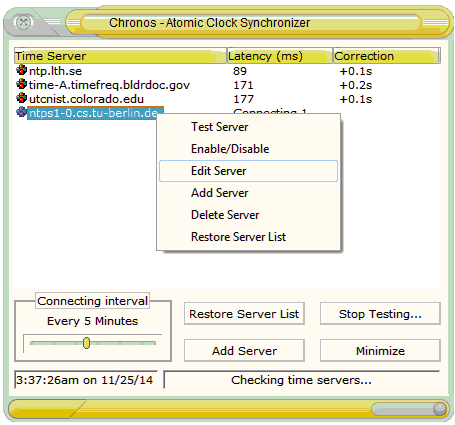Image resolution: width=455 pixels, height=425 pixels.
Task: Click the latency value 177
Action: pyautogui.click(x=243, y=99)
